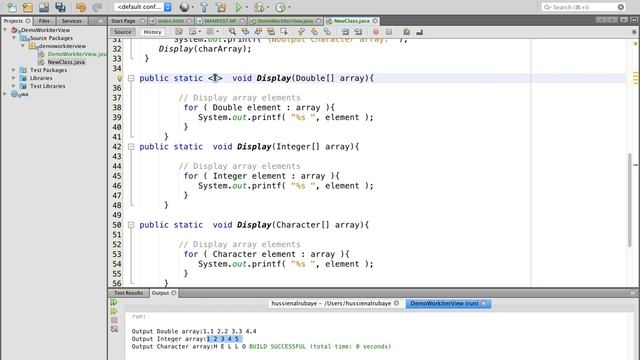The image size is (640, 360).
Task: Click in the Search field at top right
Action: pyautogui.click(x=584, y=7)
